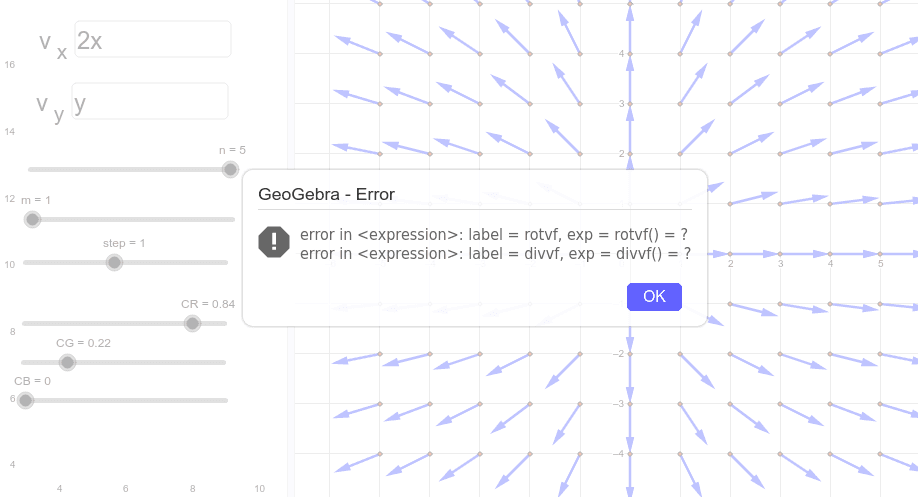The image size is (920, 499).
Task: Click the m = 1 slider handle
Action: pos(32,220)
